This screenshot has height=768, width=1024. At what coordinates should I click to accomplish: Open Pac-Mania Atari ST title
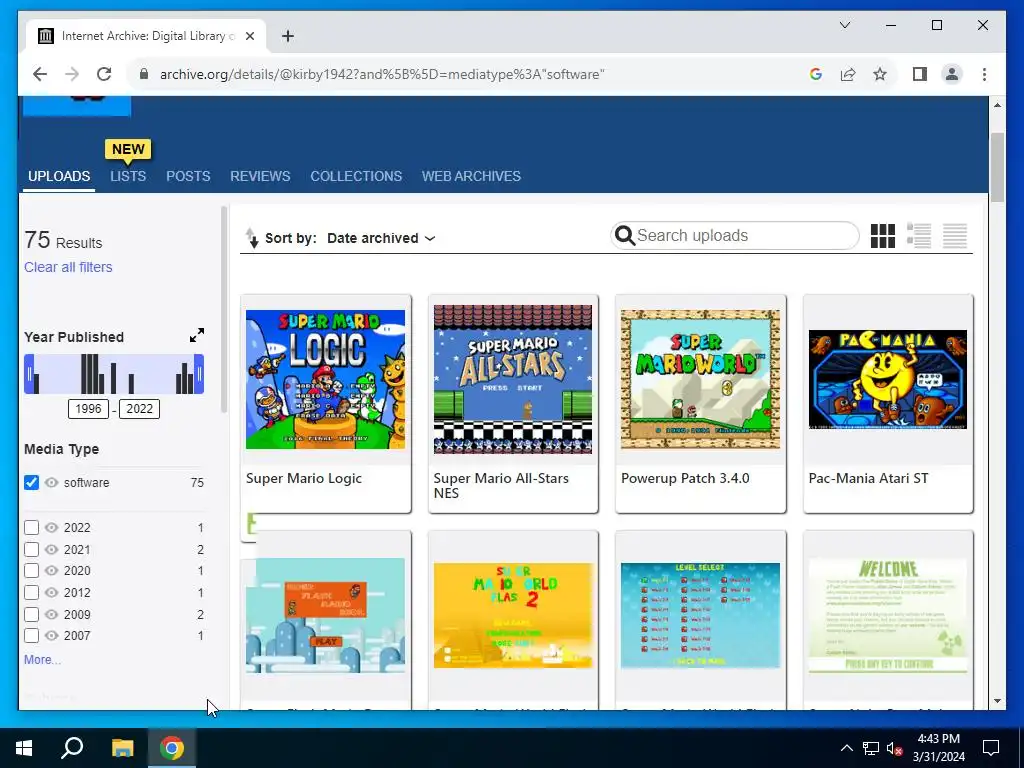tap(868, 478)
